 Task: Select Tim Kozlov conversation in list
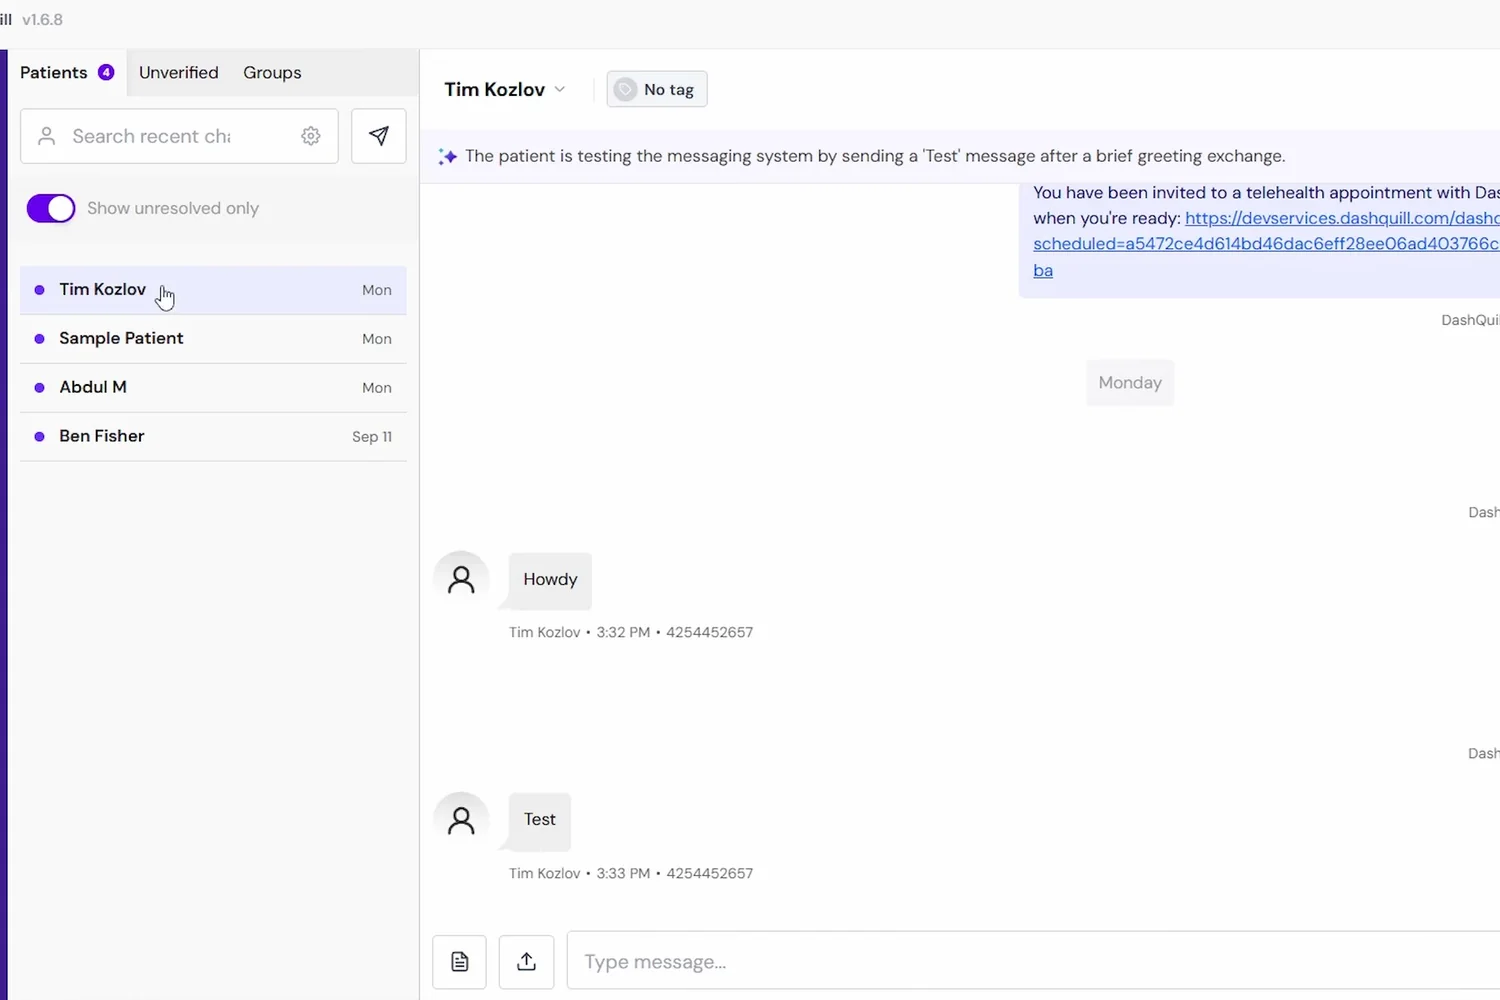tap(213, 290)
